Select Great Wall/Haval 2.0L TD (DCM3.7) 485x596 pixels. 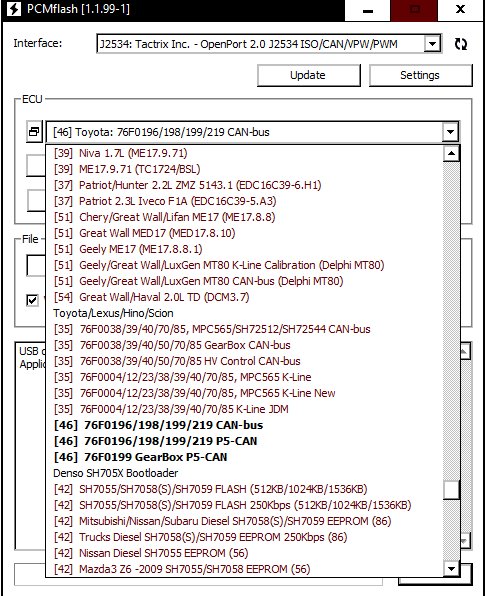244,297
